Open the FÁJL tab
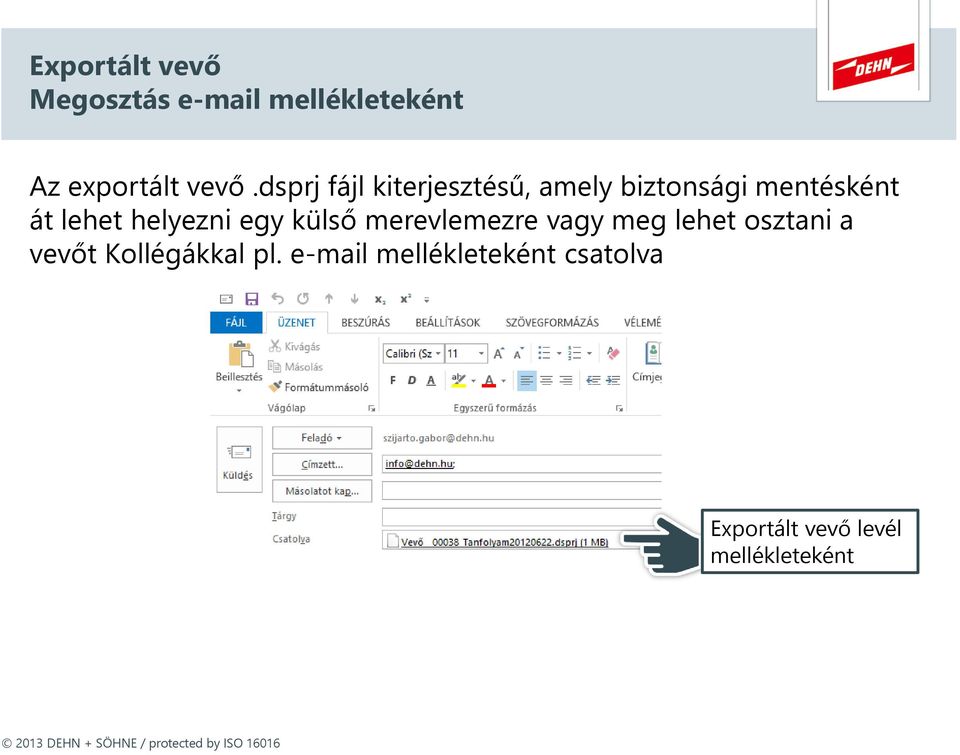Image resolution: width=960 pixels, height=755 pixels. [236, 323]
